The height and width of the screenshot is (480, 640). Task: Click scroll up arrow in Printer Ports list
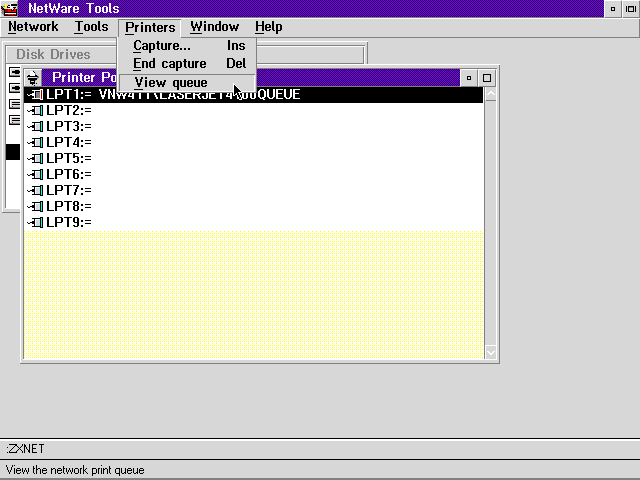(491, 94)
